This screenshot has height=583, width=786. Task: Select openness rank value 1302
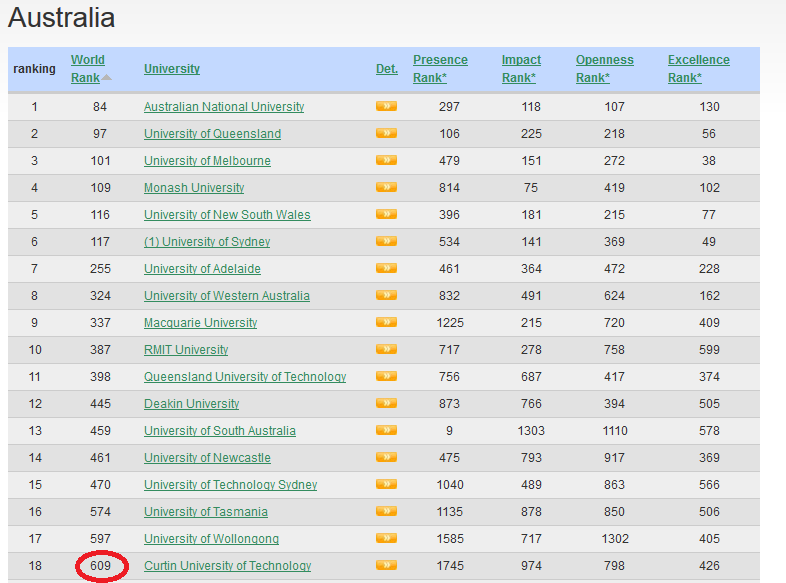pyautogui.click(x=615, y=539)
